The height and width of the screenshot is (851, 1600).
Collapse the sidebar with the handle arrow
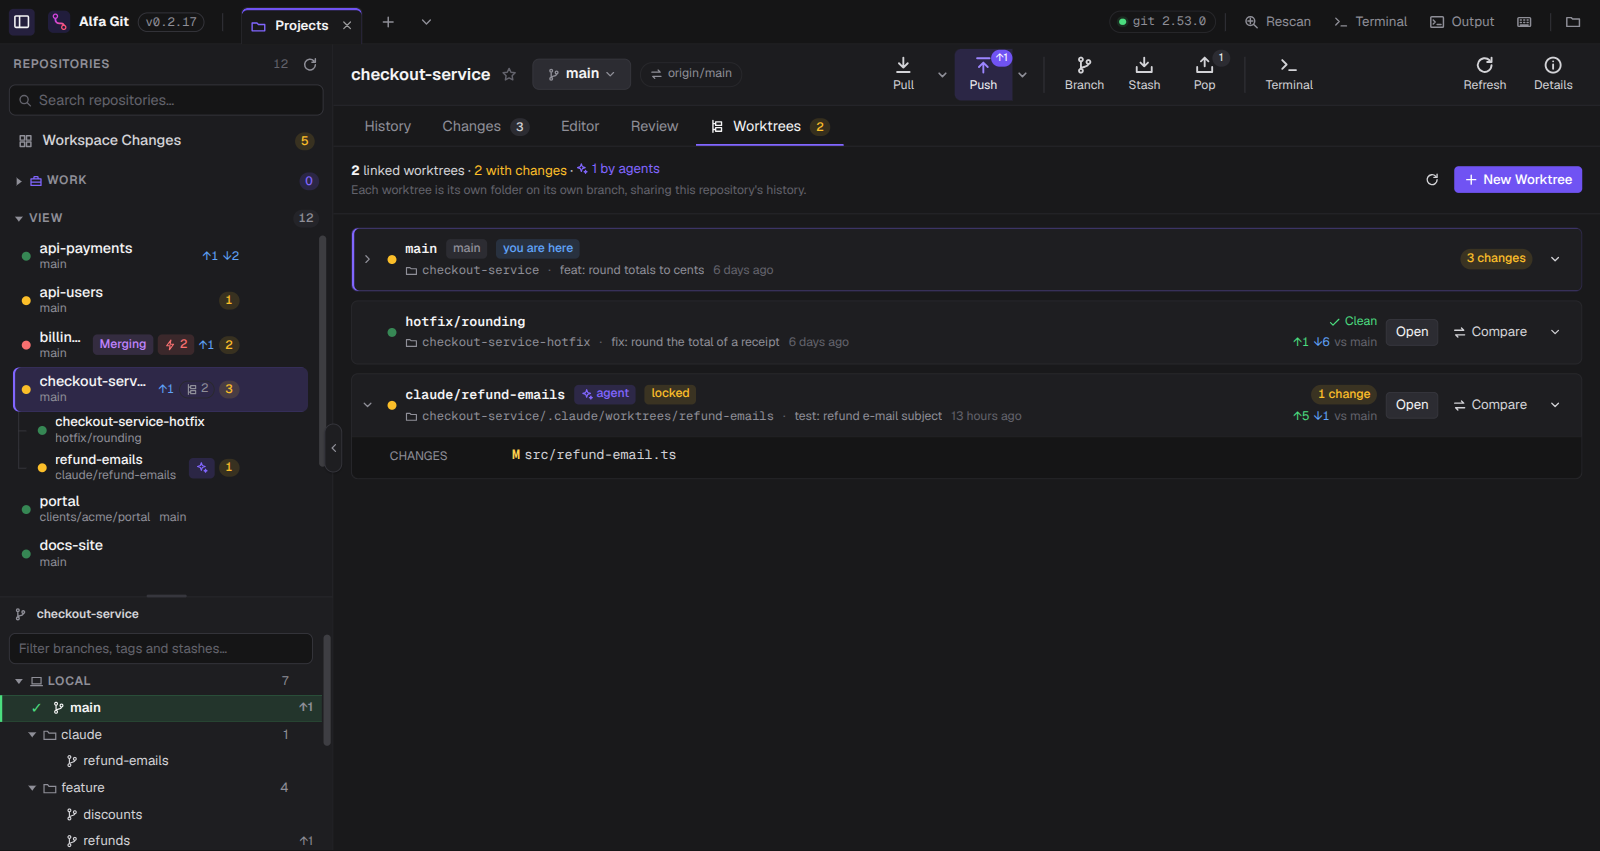click(334, 448)
